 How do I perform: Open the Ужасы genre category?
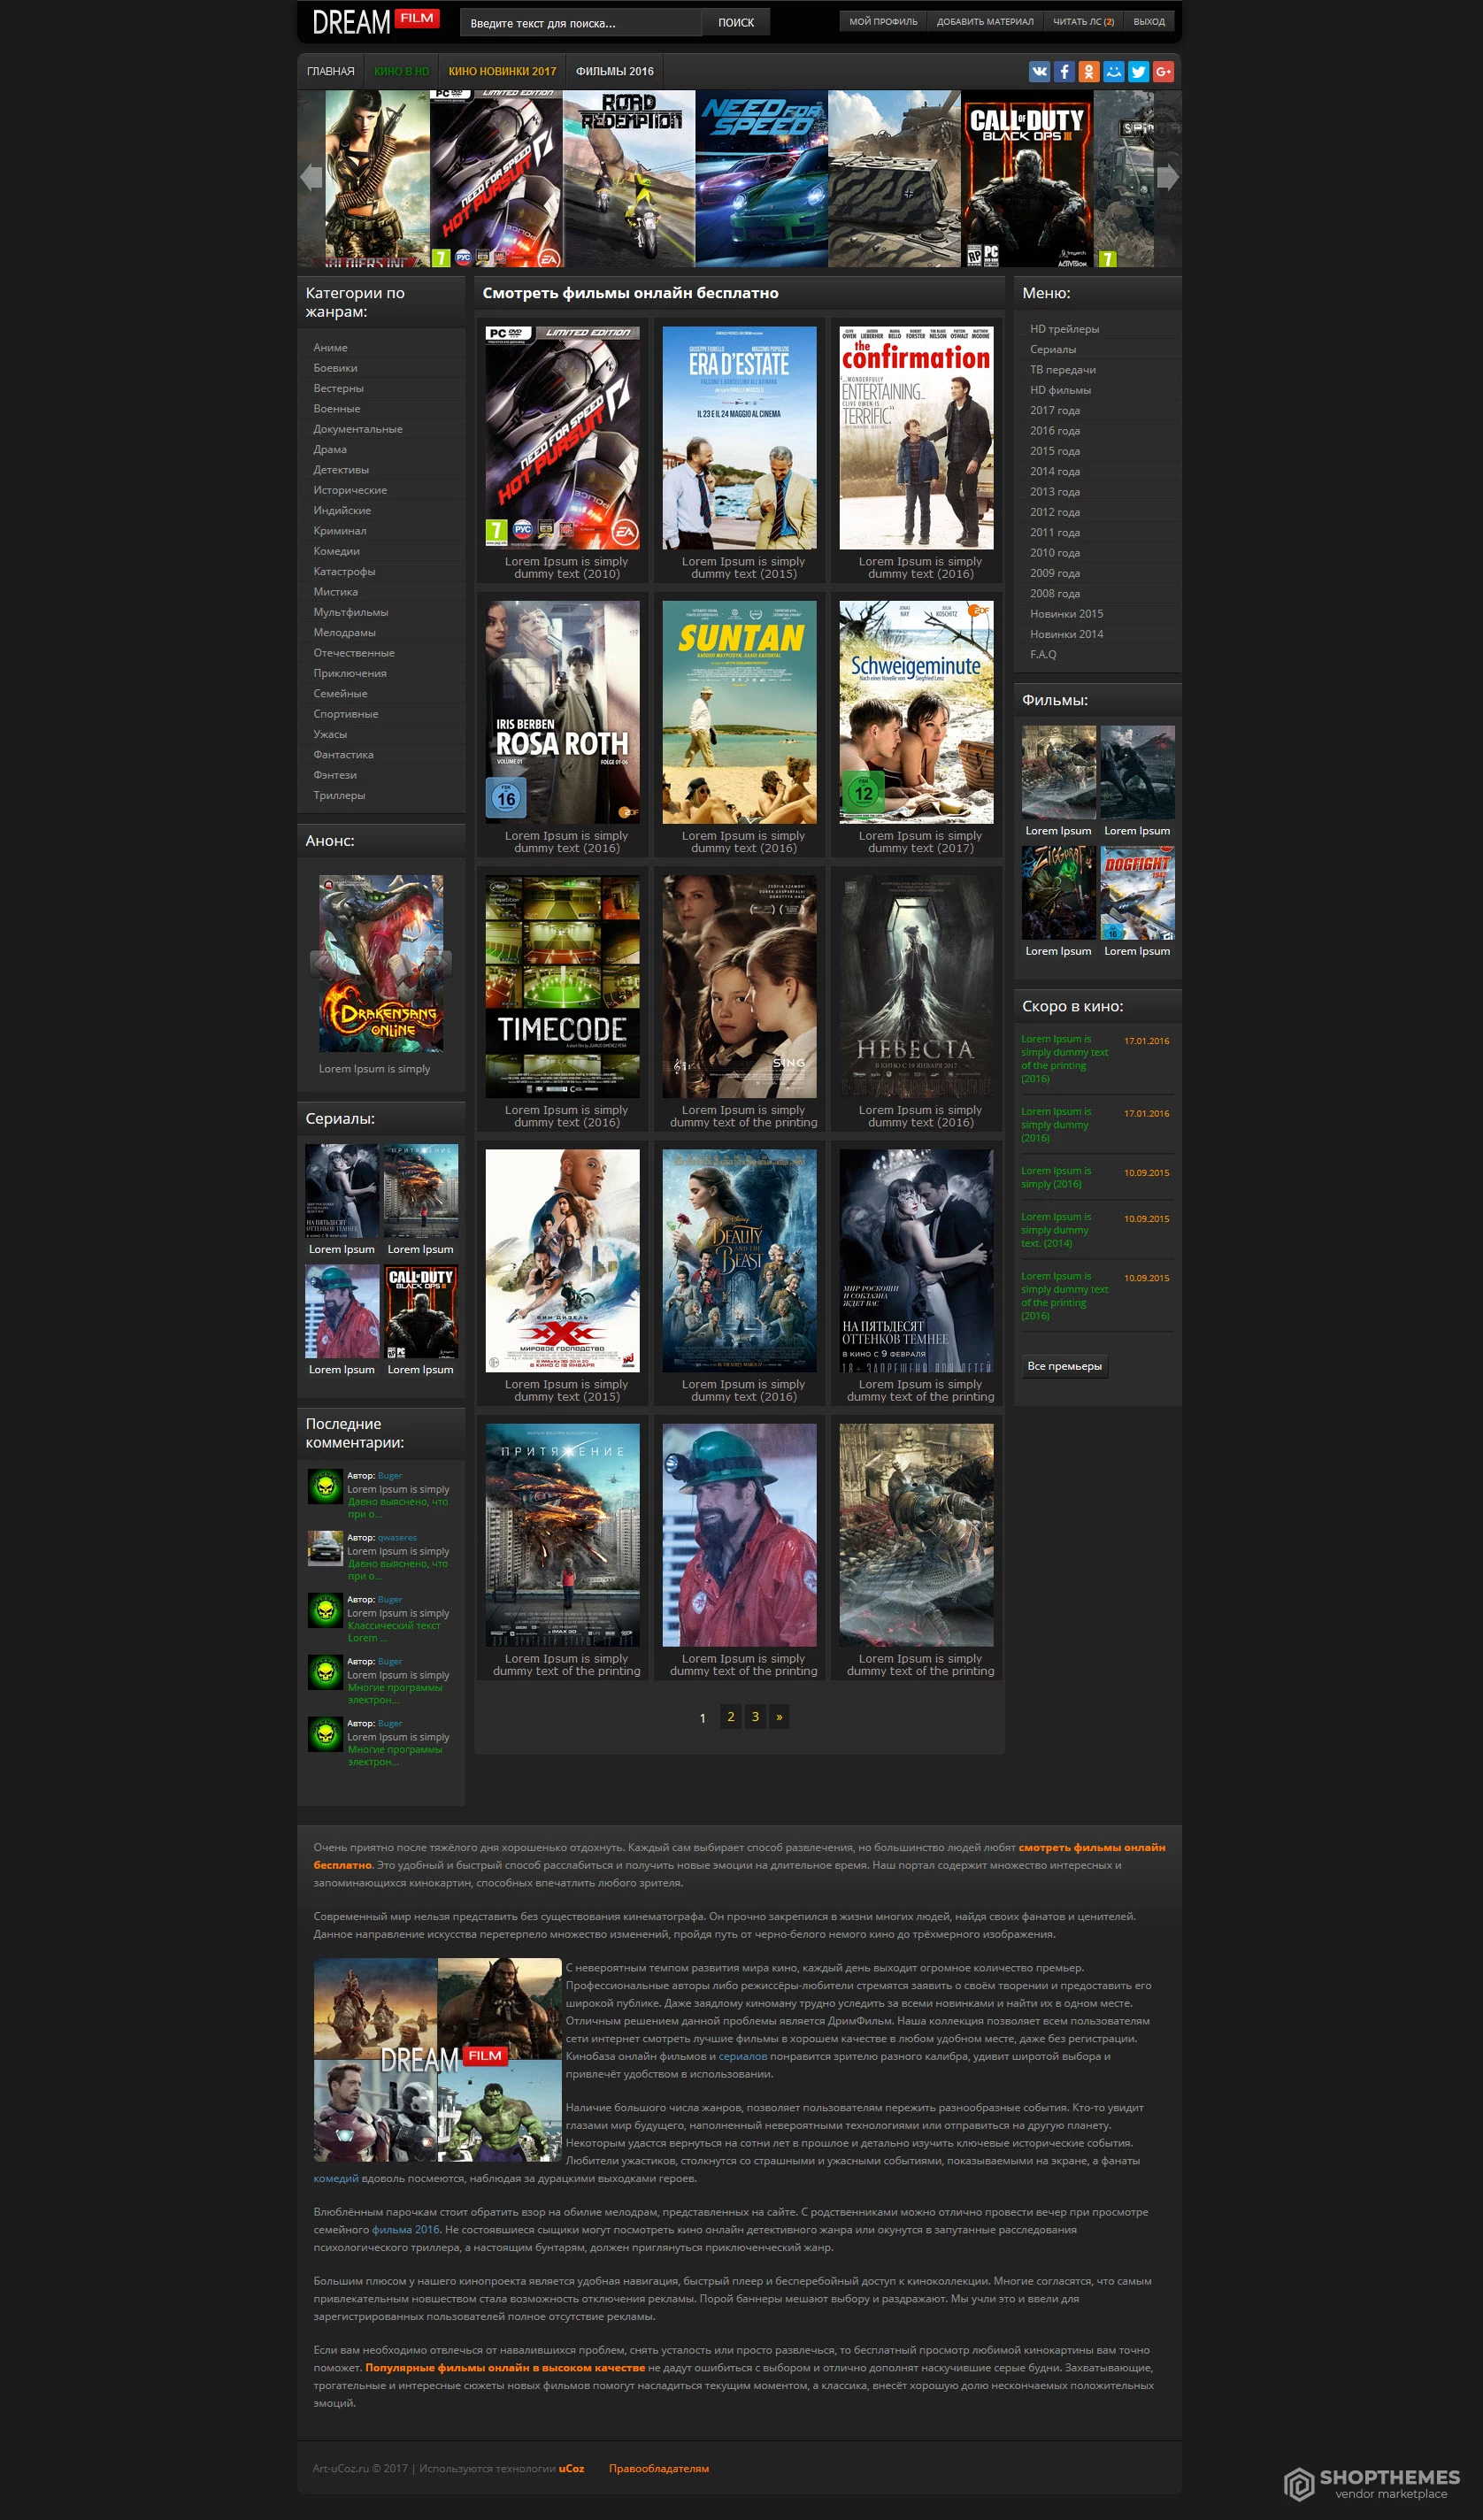(x=330, y=734)
